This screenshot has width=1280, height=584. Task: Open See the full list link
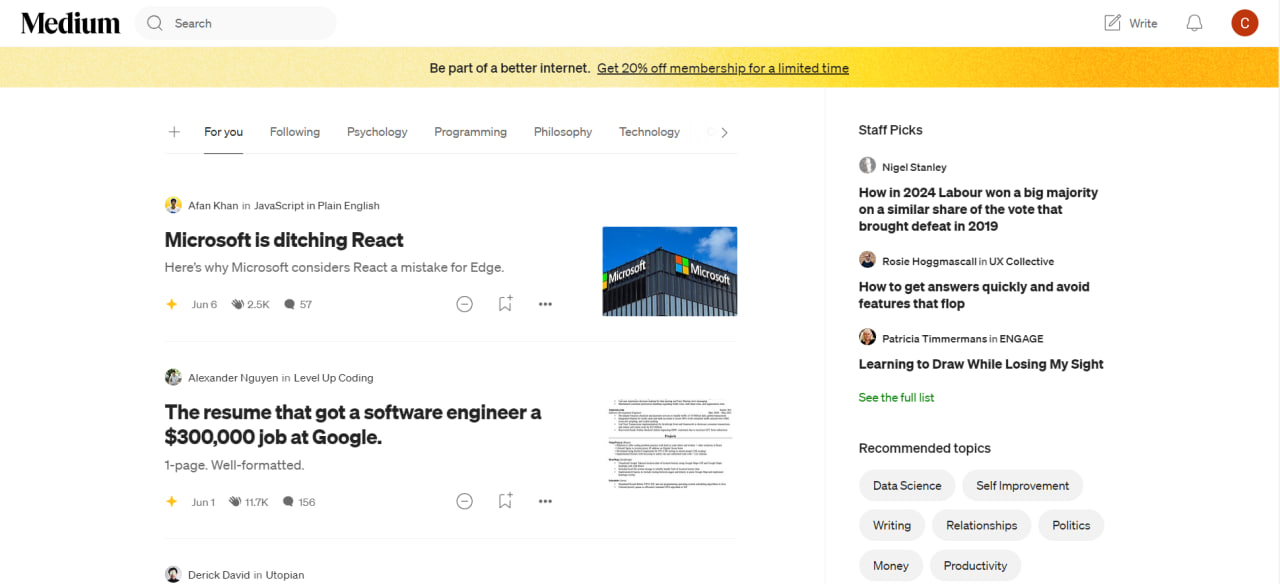[896, 397]
